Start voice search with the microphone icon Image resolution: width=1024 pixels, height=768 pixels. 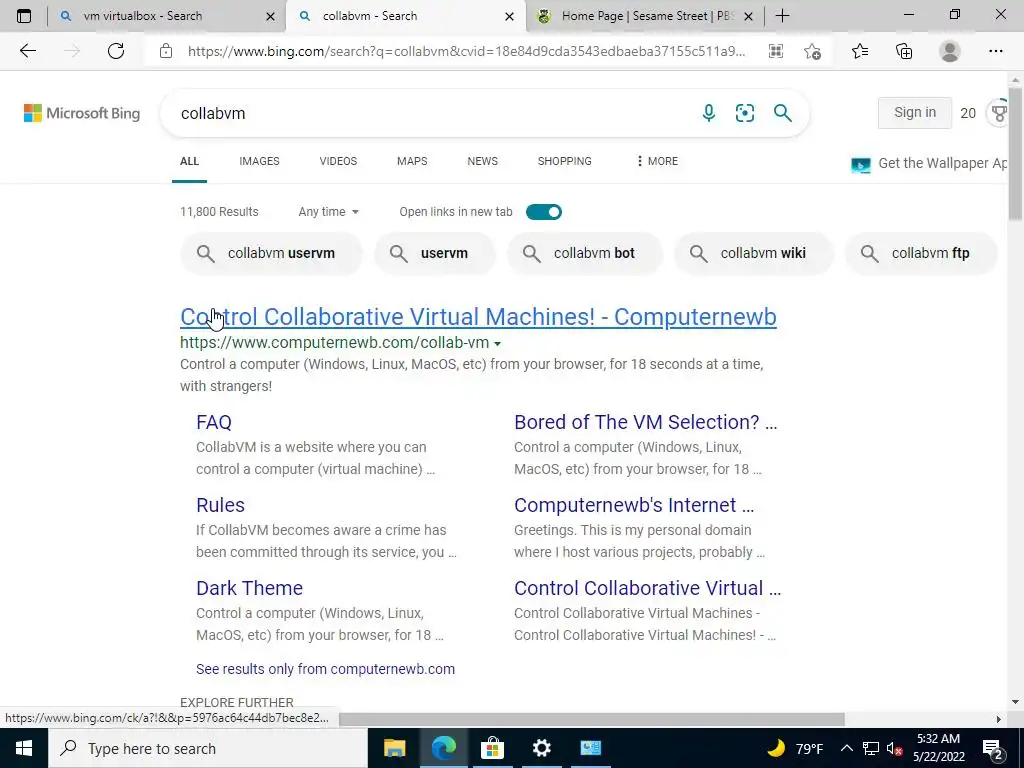pyautogui.click(x=709, y=113)
